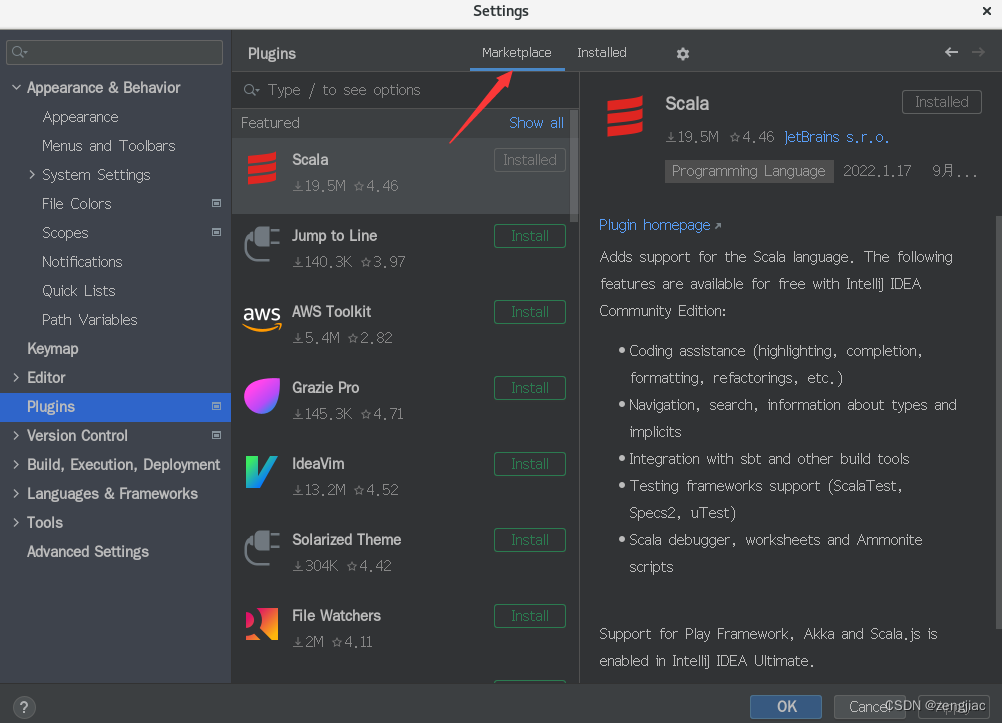Click the Grazie Pro logo
The width and height of the screenshot is (1002, 723).
click(x=262, y=396)
